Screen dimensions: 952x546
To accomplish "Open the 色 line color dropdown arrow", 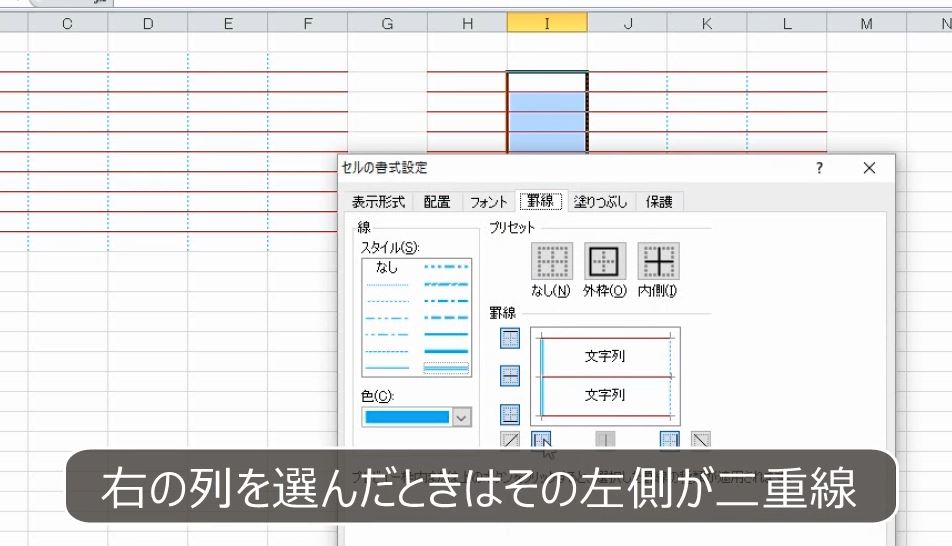I will click(x=461, y=417).
